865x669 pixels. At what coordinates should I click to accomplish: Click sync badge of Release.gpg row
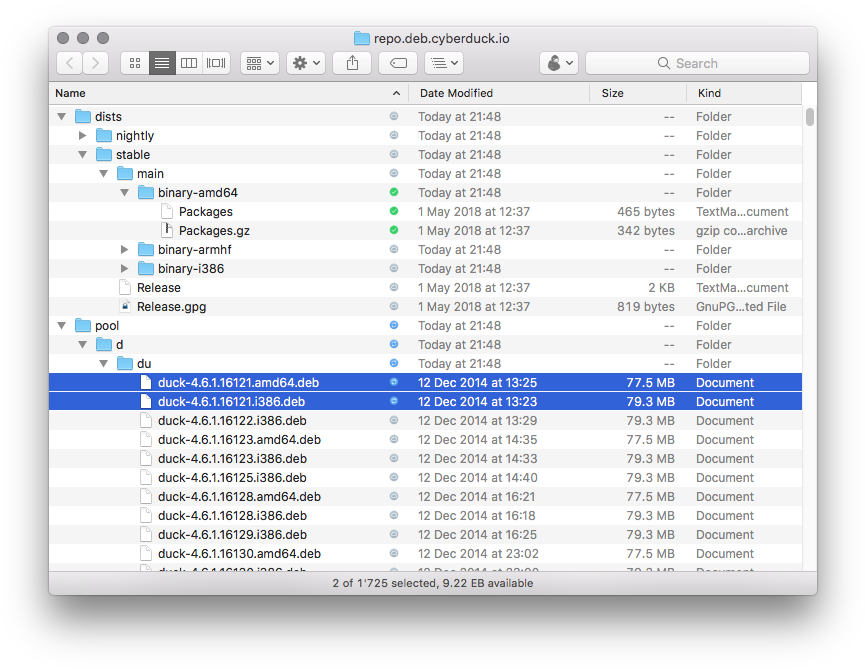pyautogui.click(x=394, y=306)
